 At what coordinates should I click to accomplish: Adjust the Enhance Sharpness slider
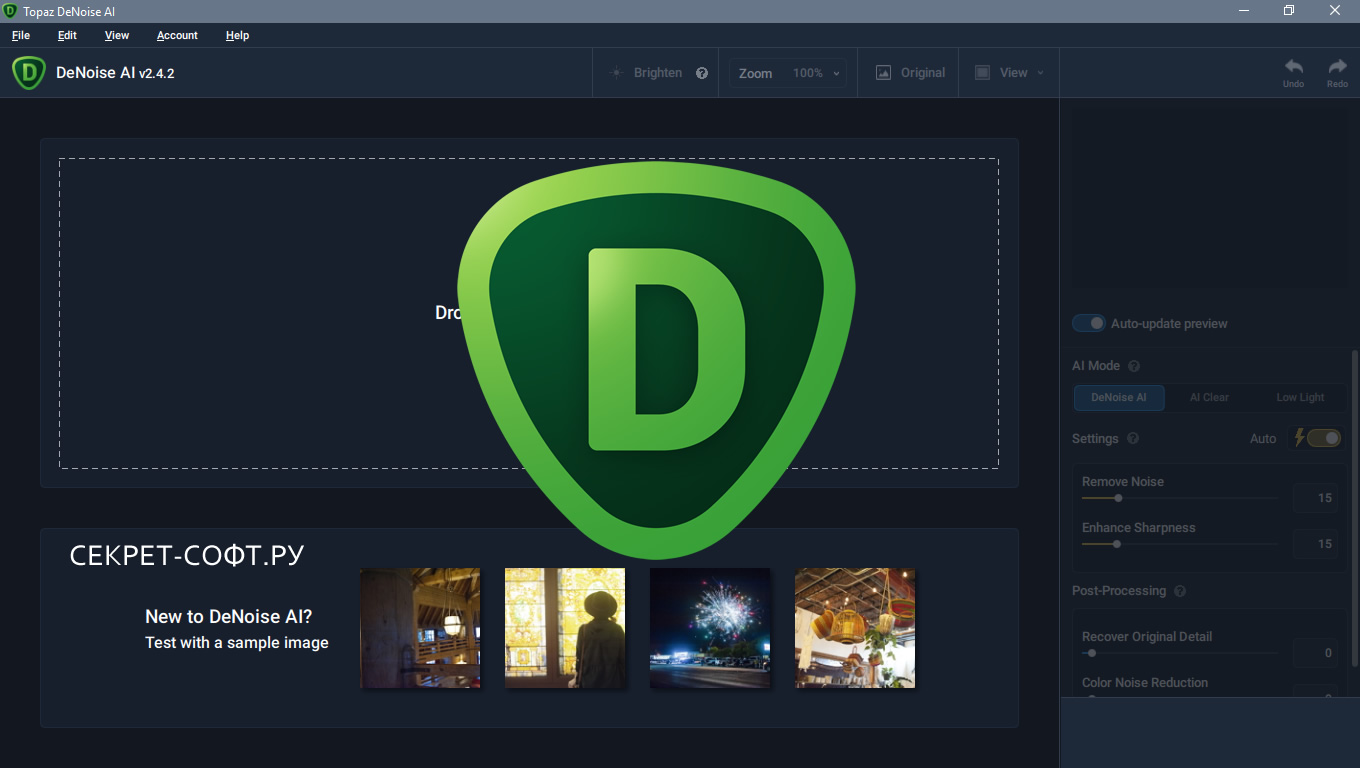(x=1180, y=544)
